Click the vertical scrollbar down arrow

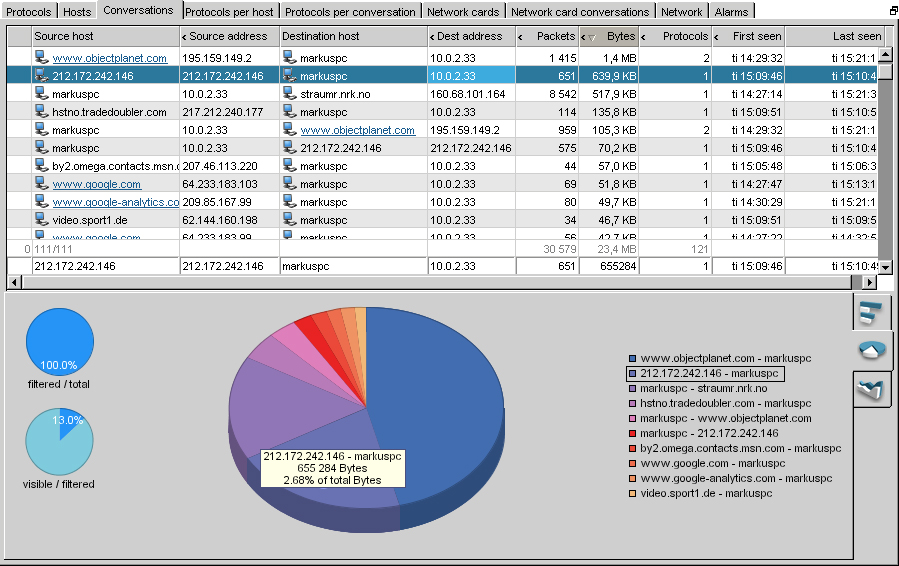[886, 267]
